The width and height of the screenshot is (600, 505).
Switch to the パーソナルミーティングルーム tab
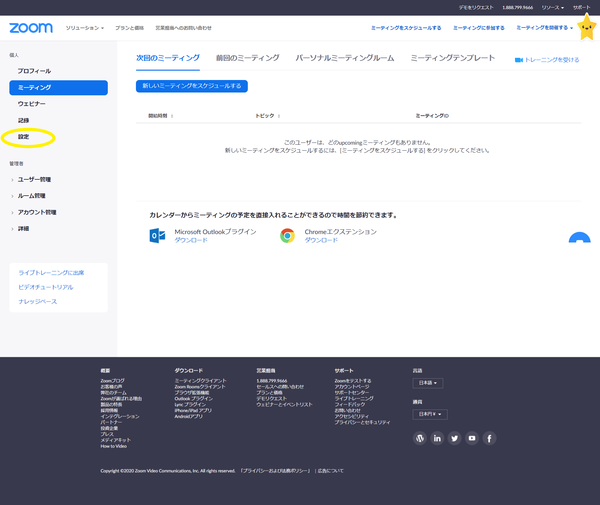(x=345, y=58)
